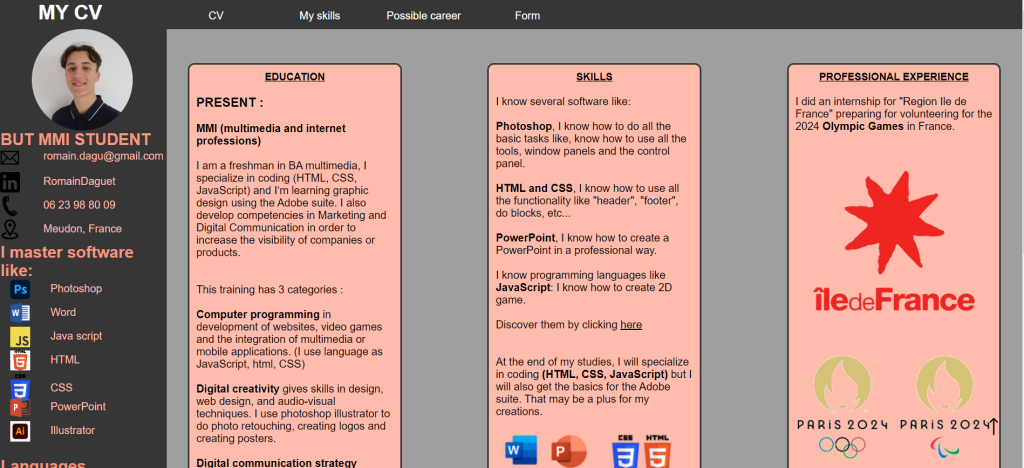Click the bold 'Olympic Games' text
1024x468 pixels.
point(863,126)
